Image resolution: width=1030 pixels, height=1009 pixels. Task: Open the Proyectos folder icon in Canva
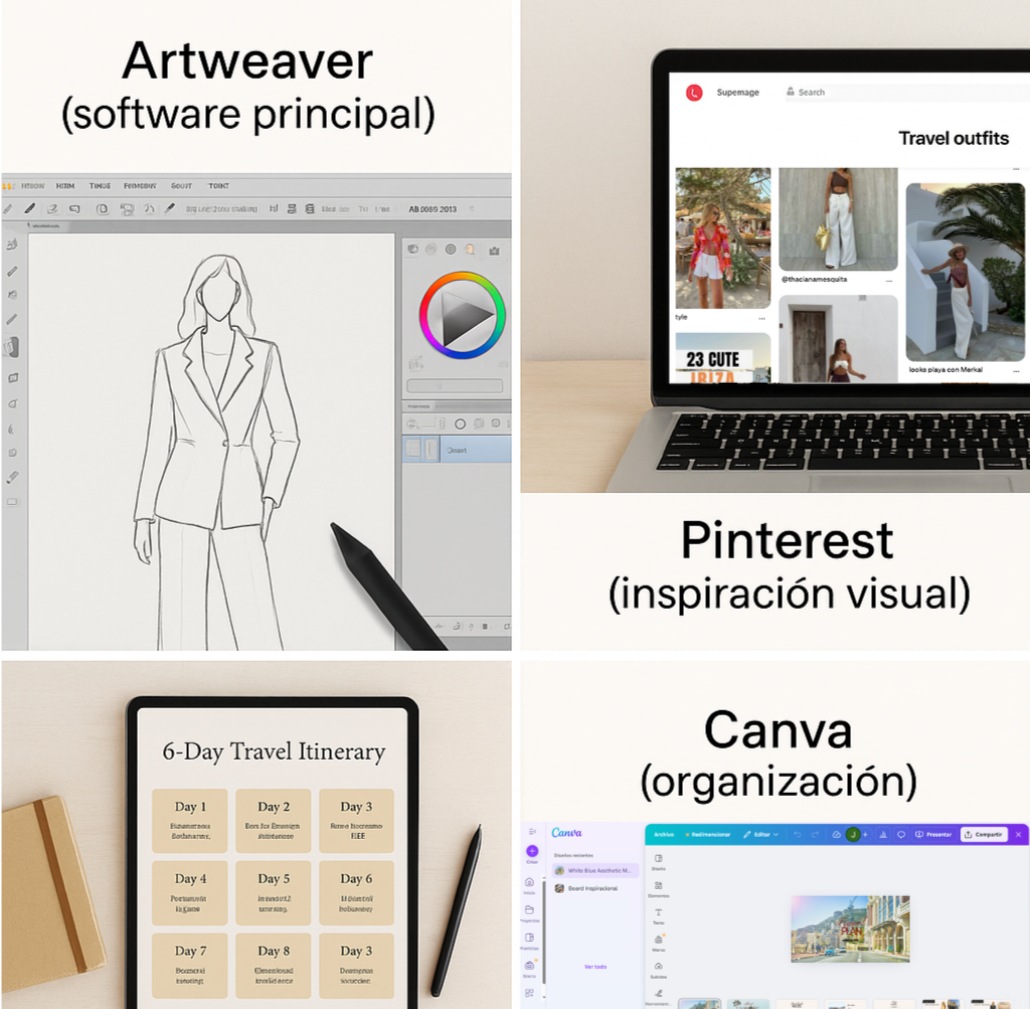pos(529,910)
